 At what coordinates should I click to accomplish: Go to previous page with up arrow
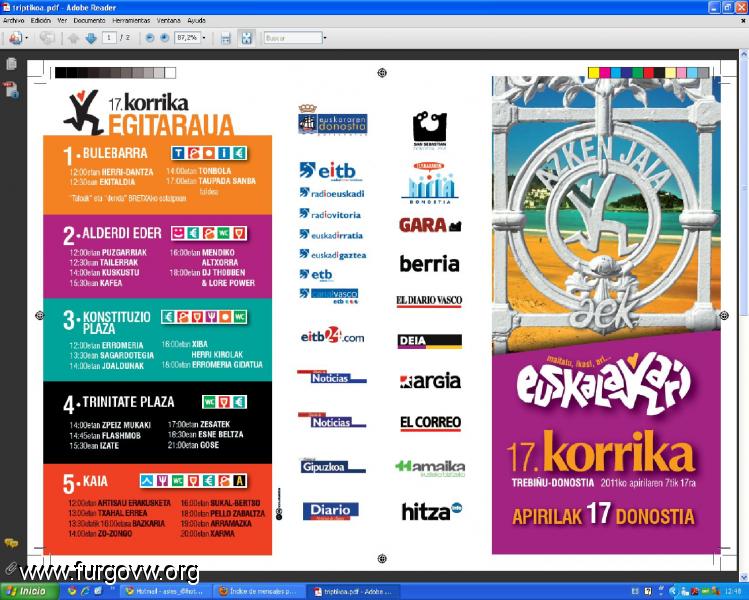click(x=74, y=38)
